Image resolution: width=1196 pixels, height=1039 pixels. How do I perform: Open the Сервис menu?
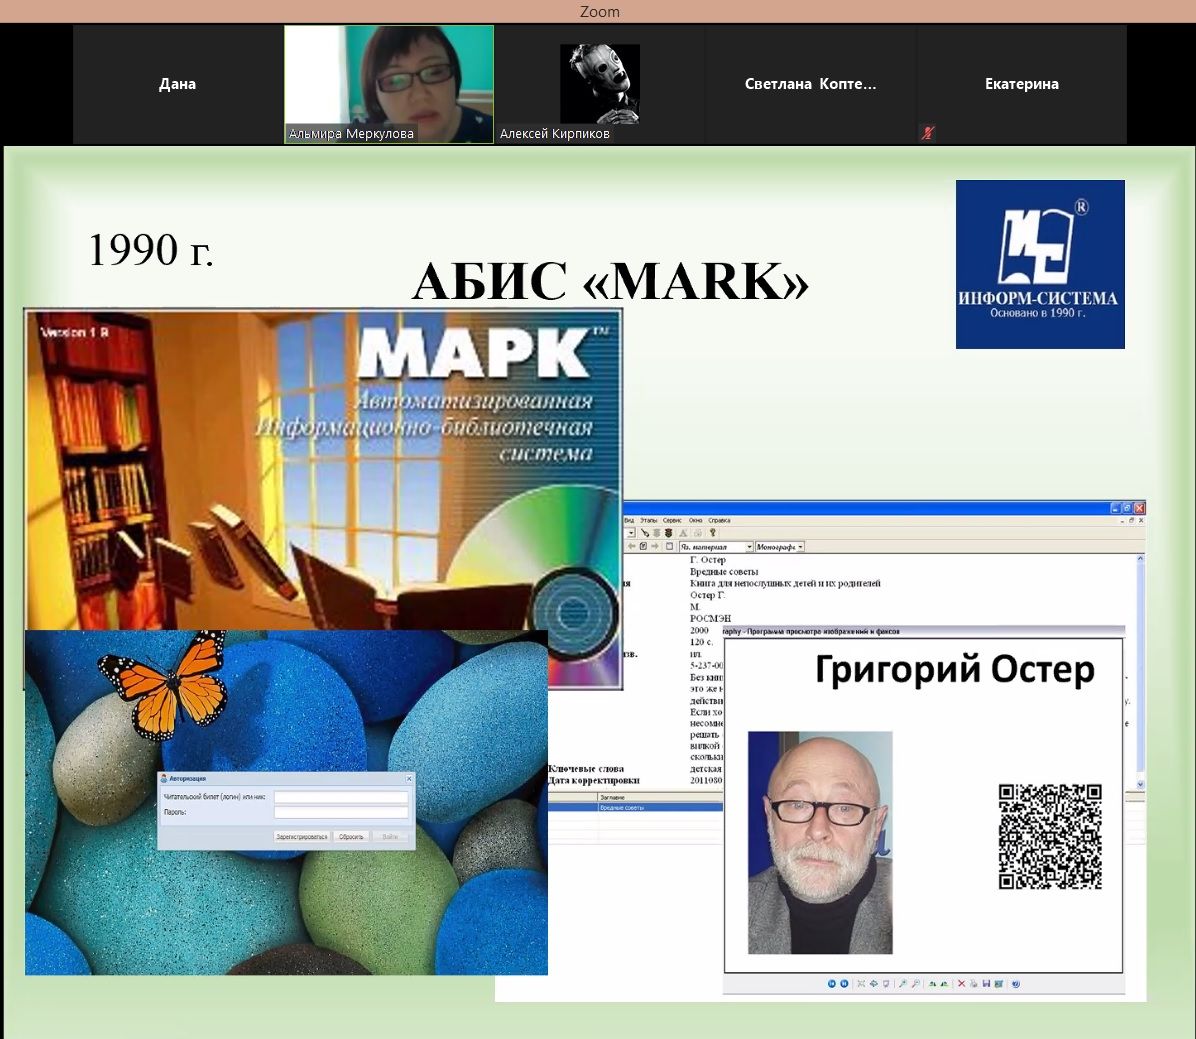[672, 520]
